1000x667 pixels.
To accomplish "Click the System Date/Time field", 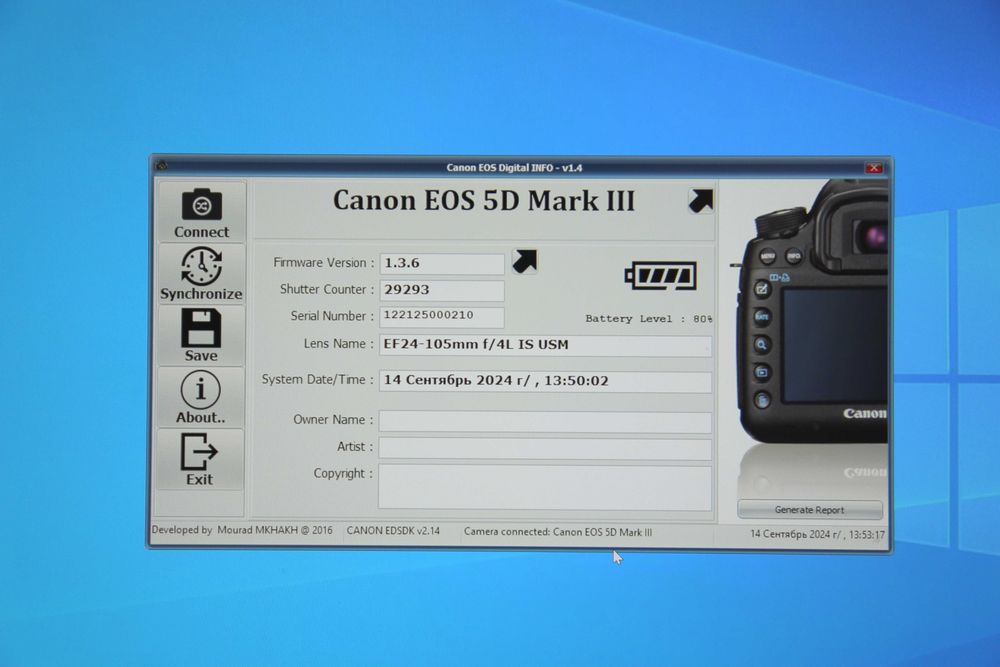I will tap(545, 381).
